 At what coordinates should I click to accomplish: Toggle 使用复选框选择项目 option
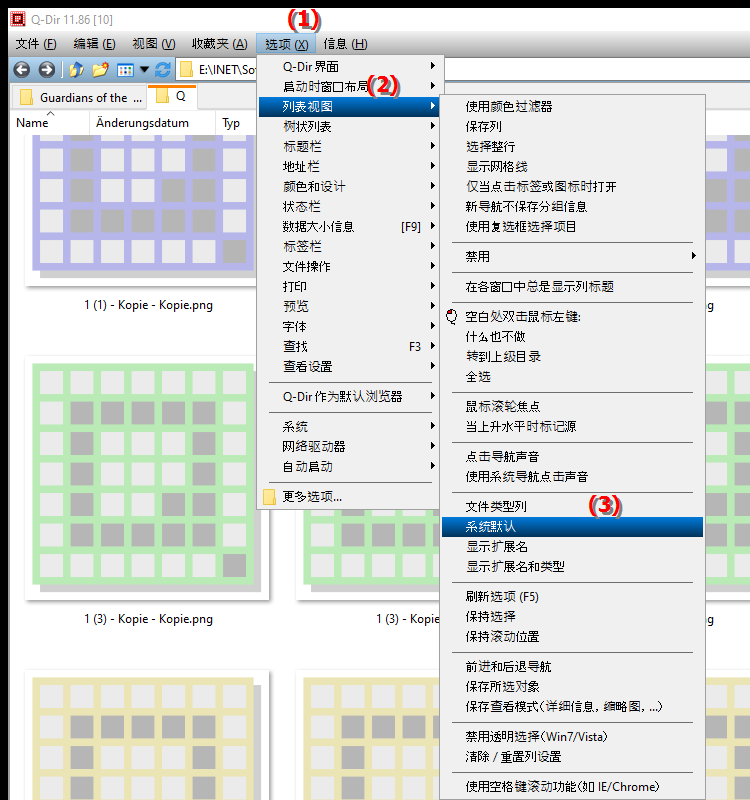[521, 226]
